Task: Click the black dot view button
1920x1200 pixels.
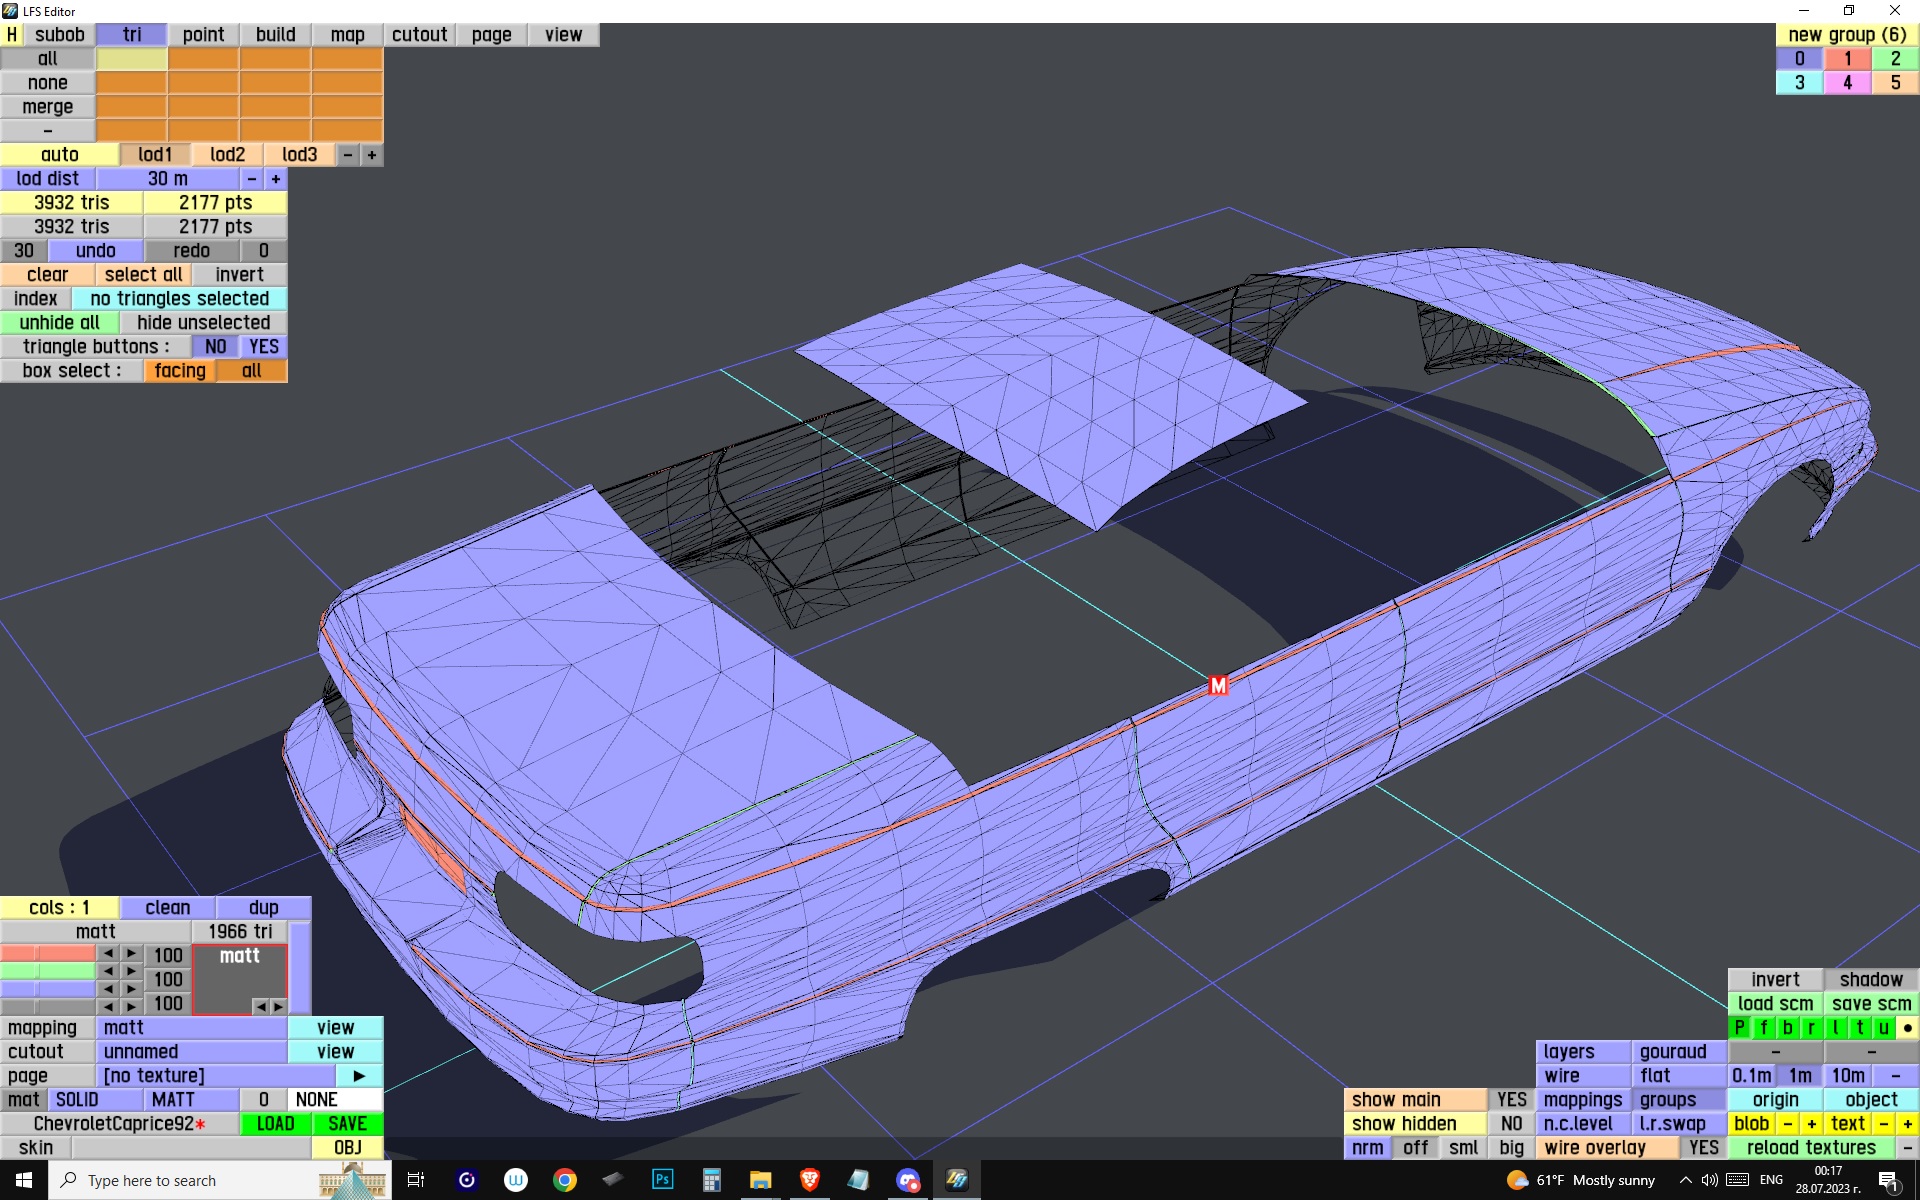Action: 1907,1027
